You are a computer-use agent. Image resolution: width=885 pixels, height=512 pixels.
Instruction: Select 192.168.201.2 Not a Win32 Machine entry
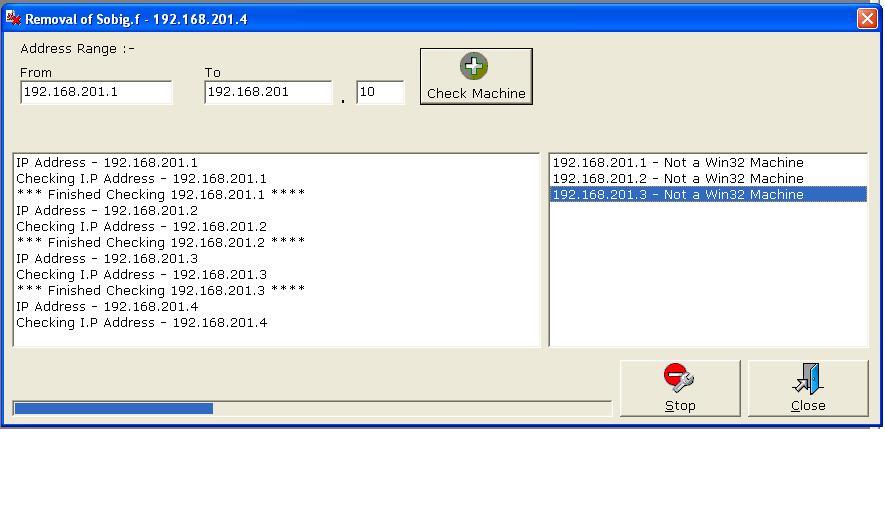(677, 178)
